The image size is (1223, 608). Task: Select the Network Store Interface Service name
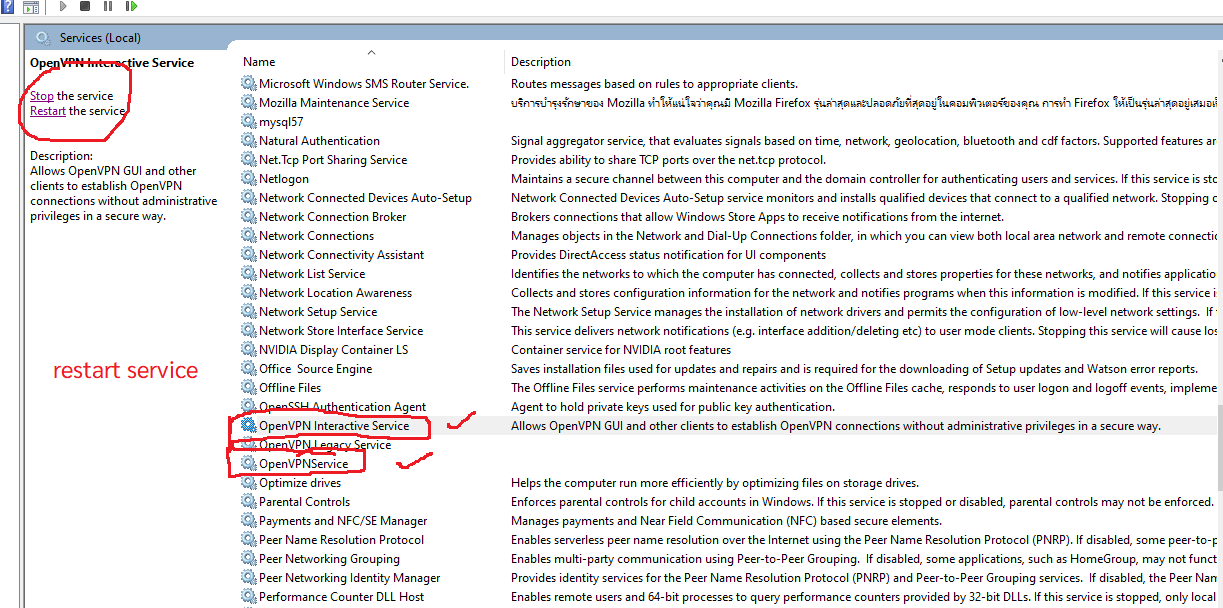click(341, 331)
